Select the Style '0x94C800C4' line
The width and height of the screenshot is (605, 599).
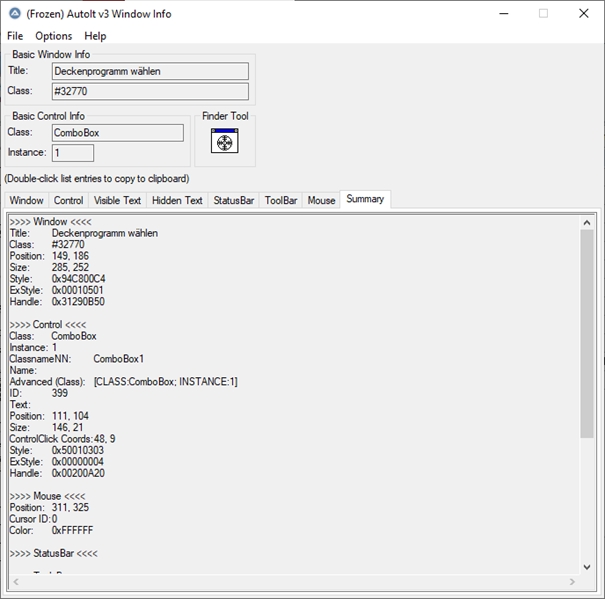(x=57, y=279)
